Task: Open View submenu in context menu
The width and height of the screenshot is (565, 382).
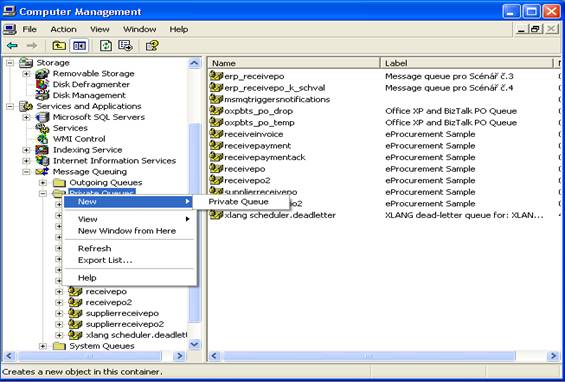Action: pyautogui.click(x=128, y=219)
